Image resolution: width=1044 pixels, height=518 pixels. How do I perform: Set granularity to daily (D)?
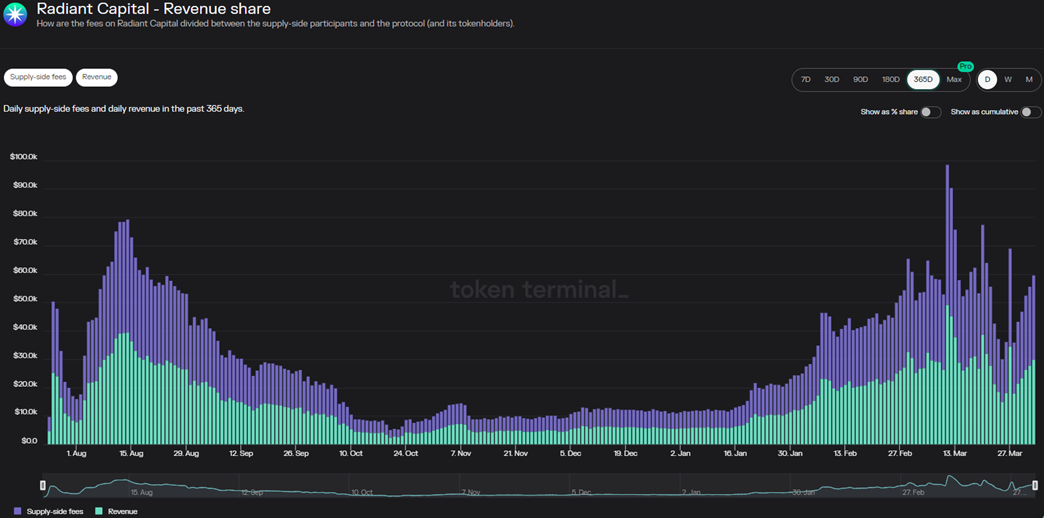coord(987,80)
